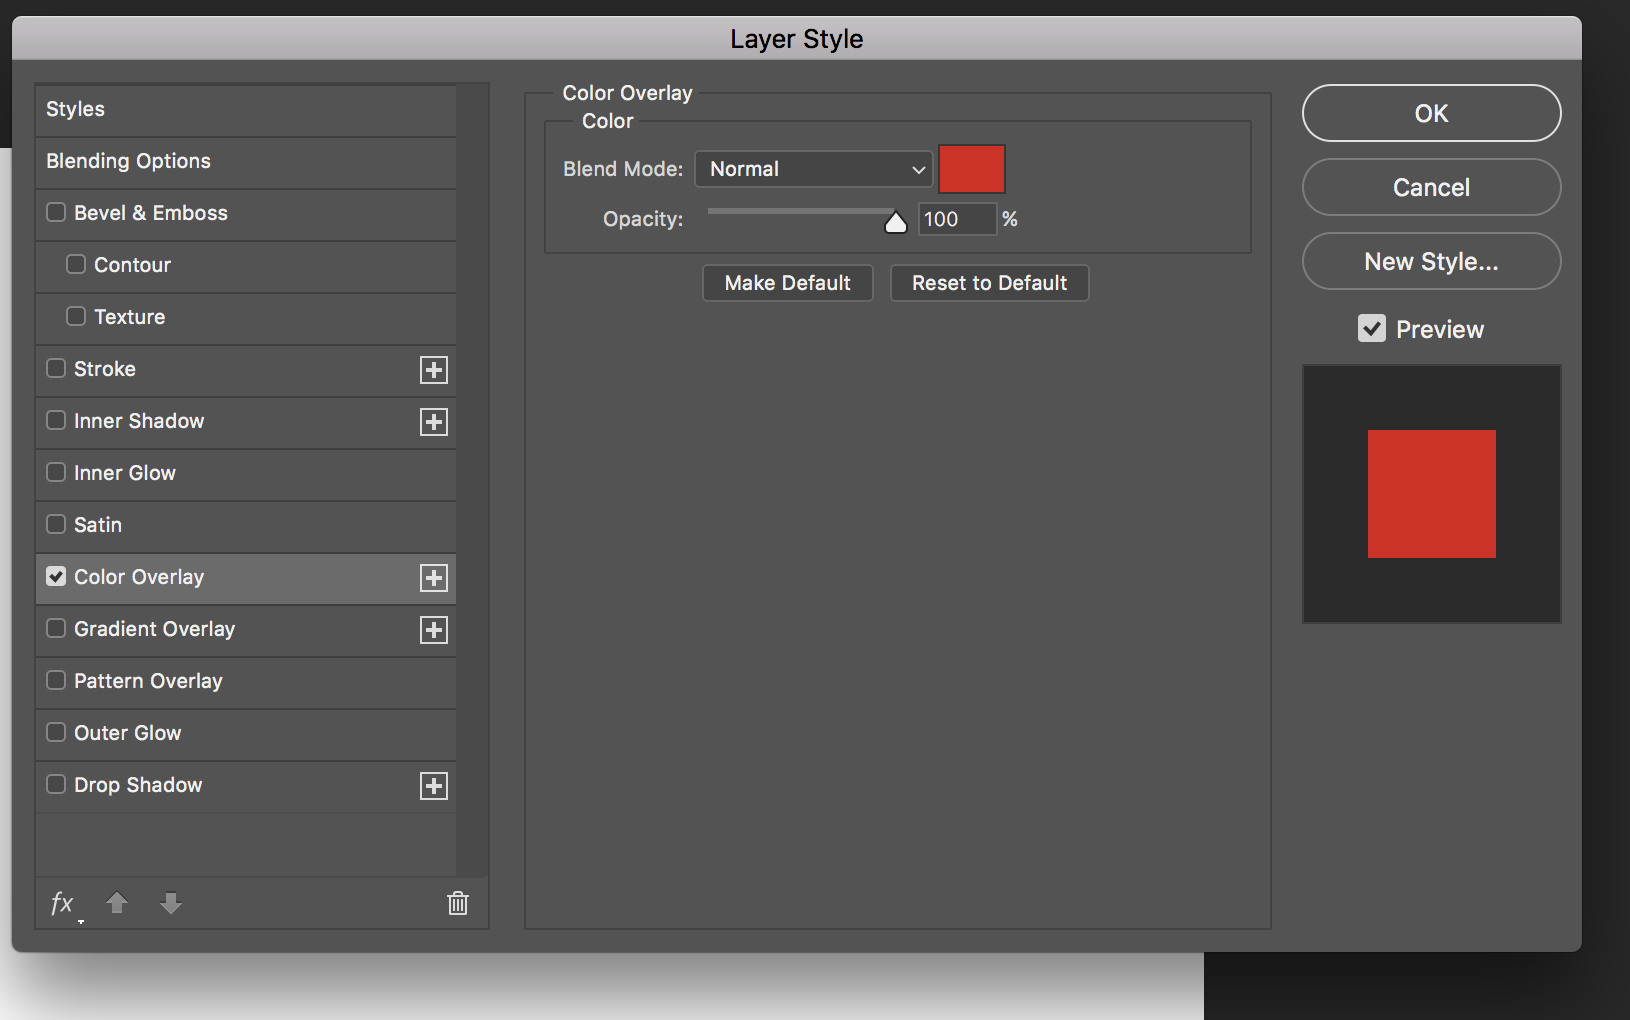Add another Stroke effect with its plus icon
This screenshot has width=1630, height=1020.
coord(433,370)
